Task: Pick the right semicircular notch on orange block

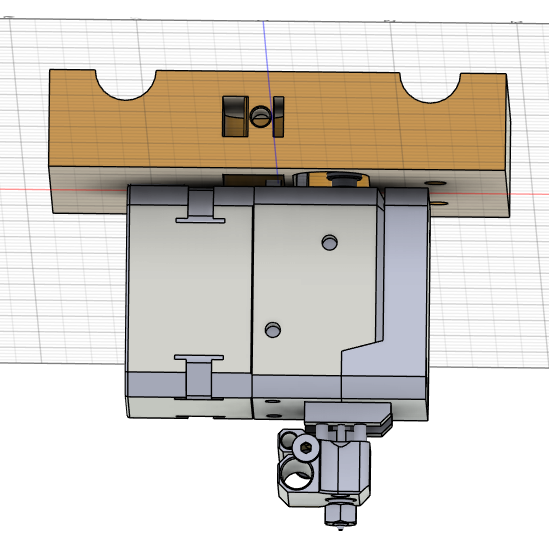Action: click(430, 88)
